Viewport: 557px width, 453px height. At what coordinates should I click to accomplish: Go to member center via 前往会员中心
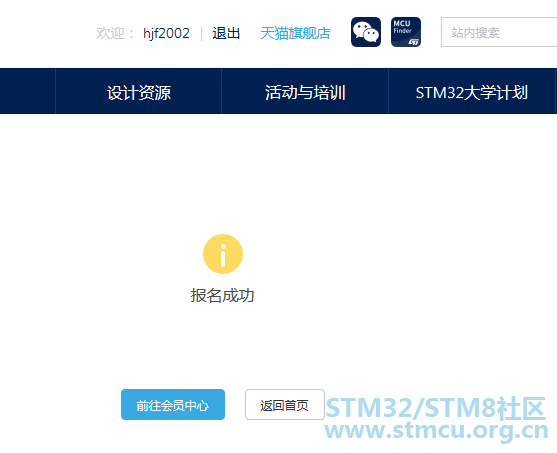173,405
